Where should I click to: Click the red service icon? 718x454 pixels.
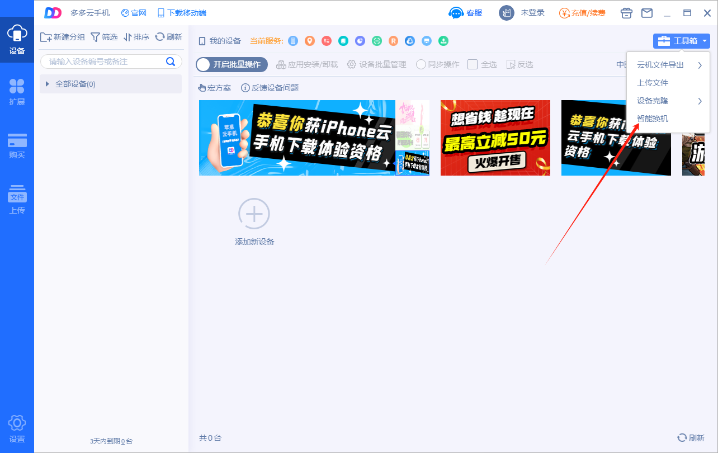click(326, 41)
